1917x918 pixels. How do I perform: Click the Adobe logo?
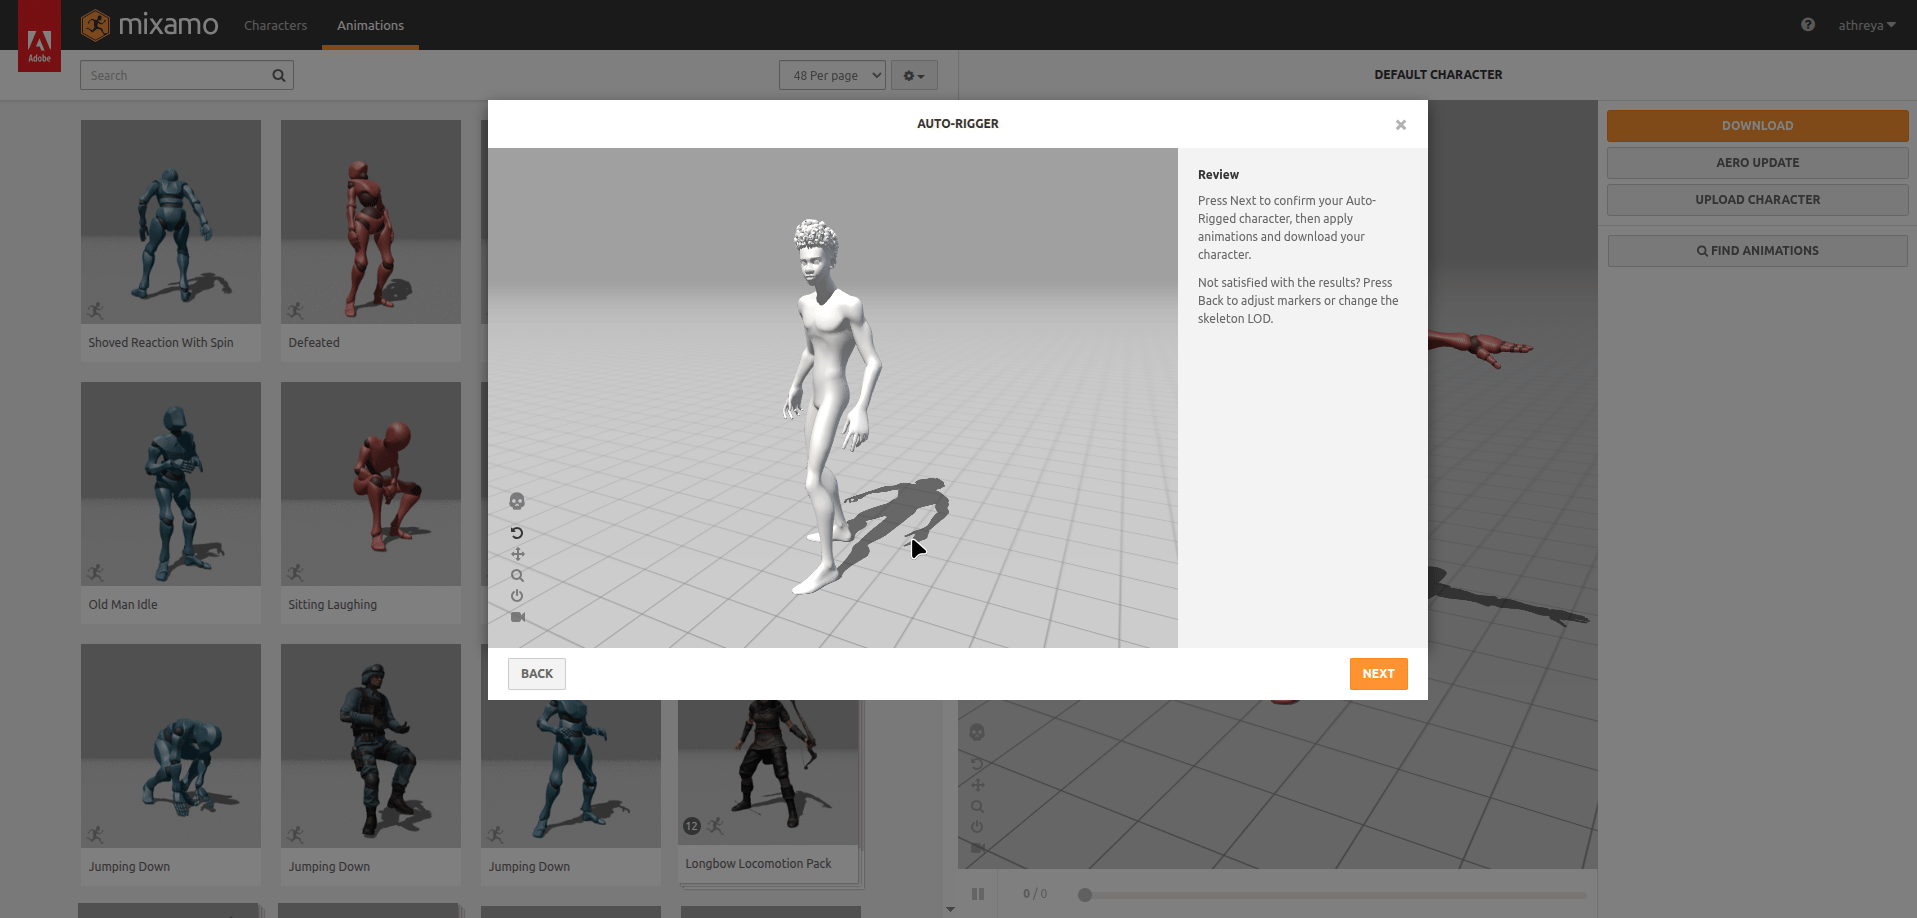39,36
